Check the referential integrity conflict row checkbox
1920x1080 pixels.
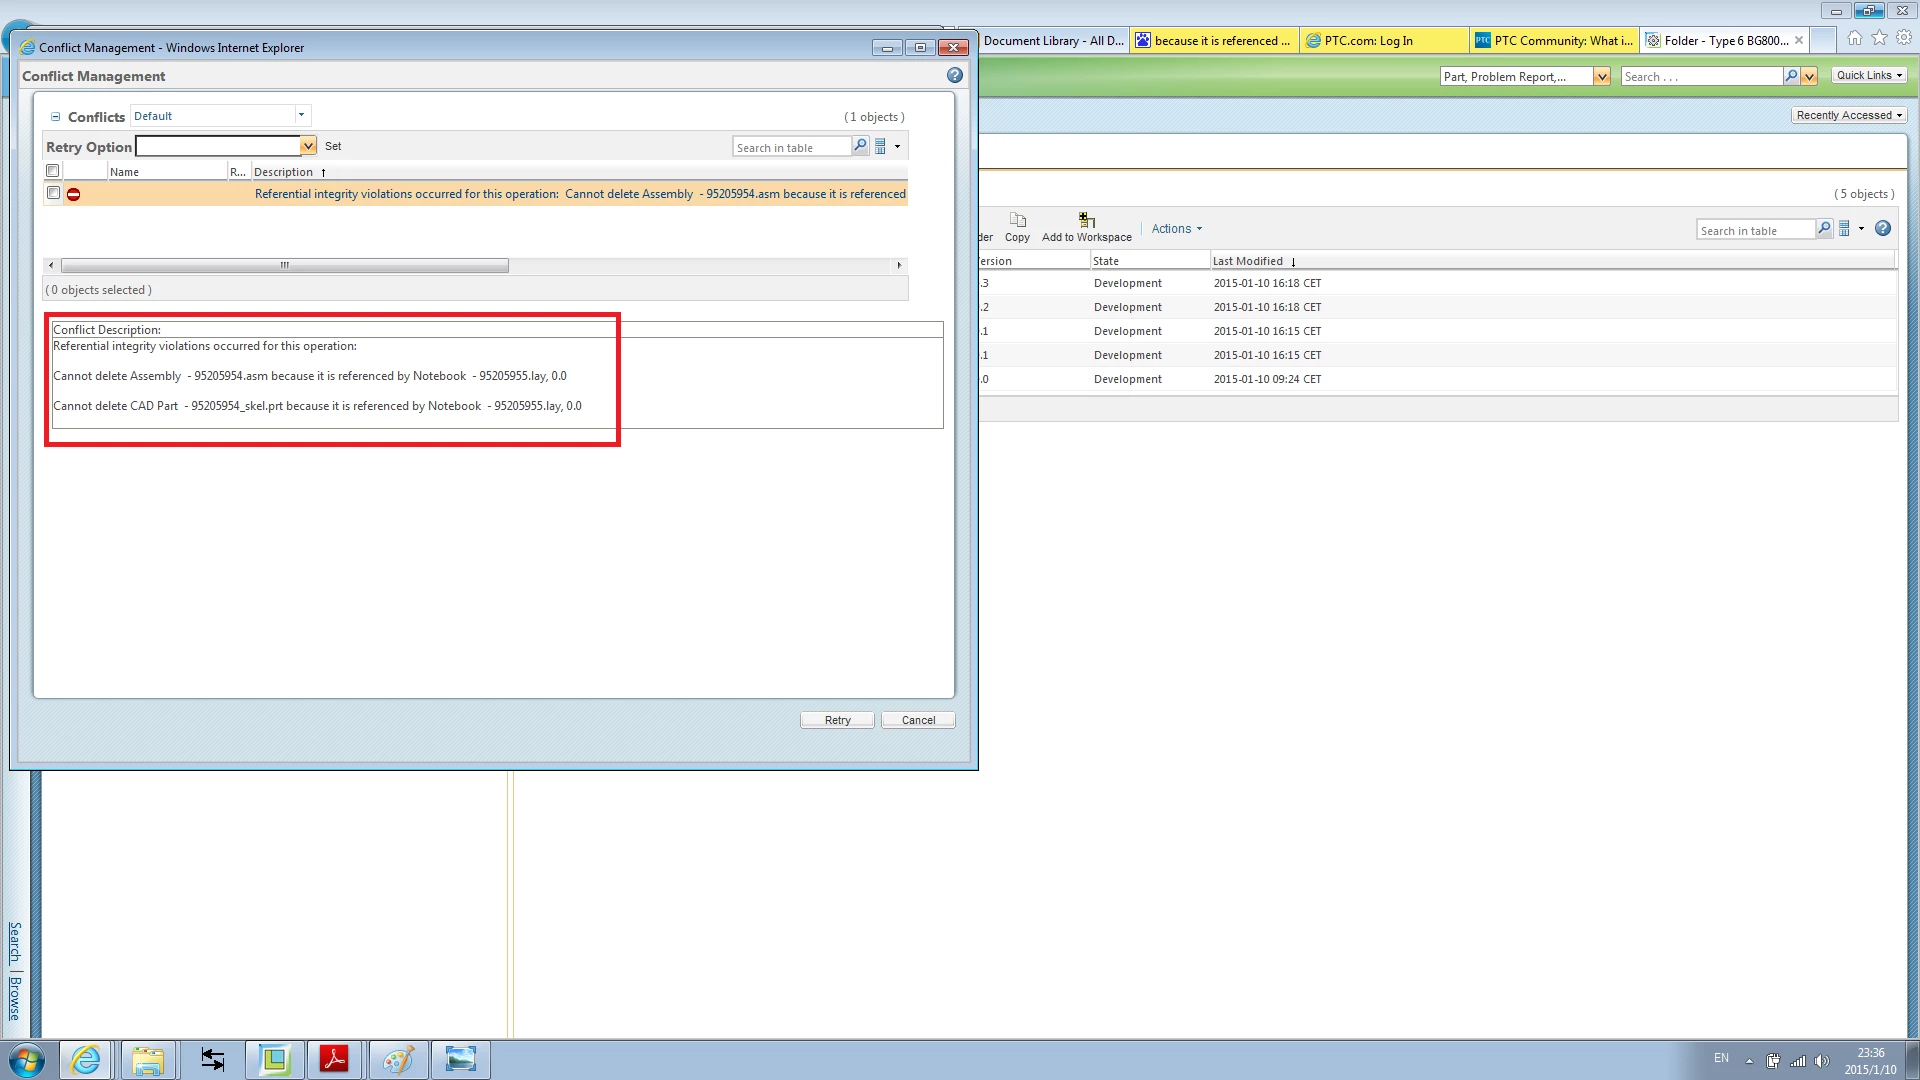click(54, 193)
